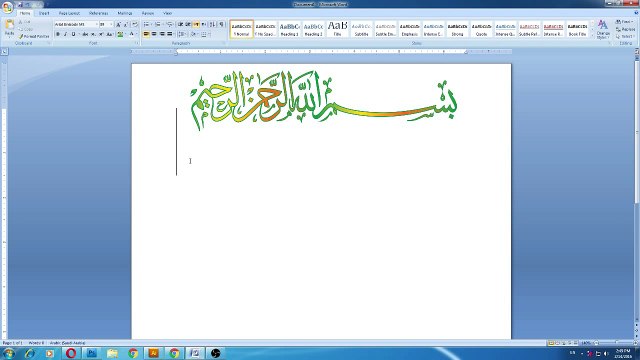Image resolution: width=640 pixels, height=360 pixels.
Task: Open the Word Help icon
Action: 636,13
